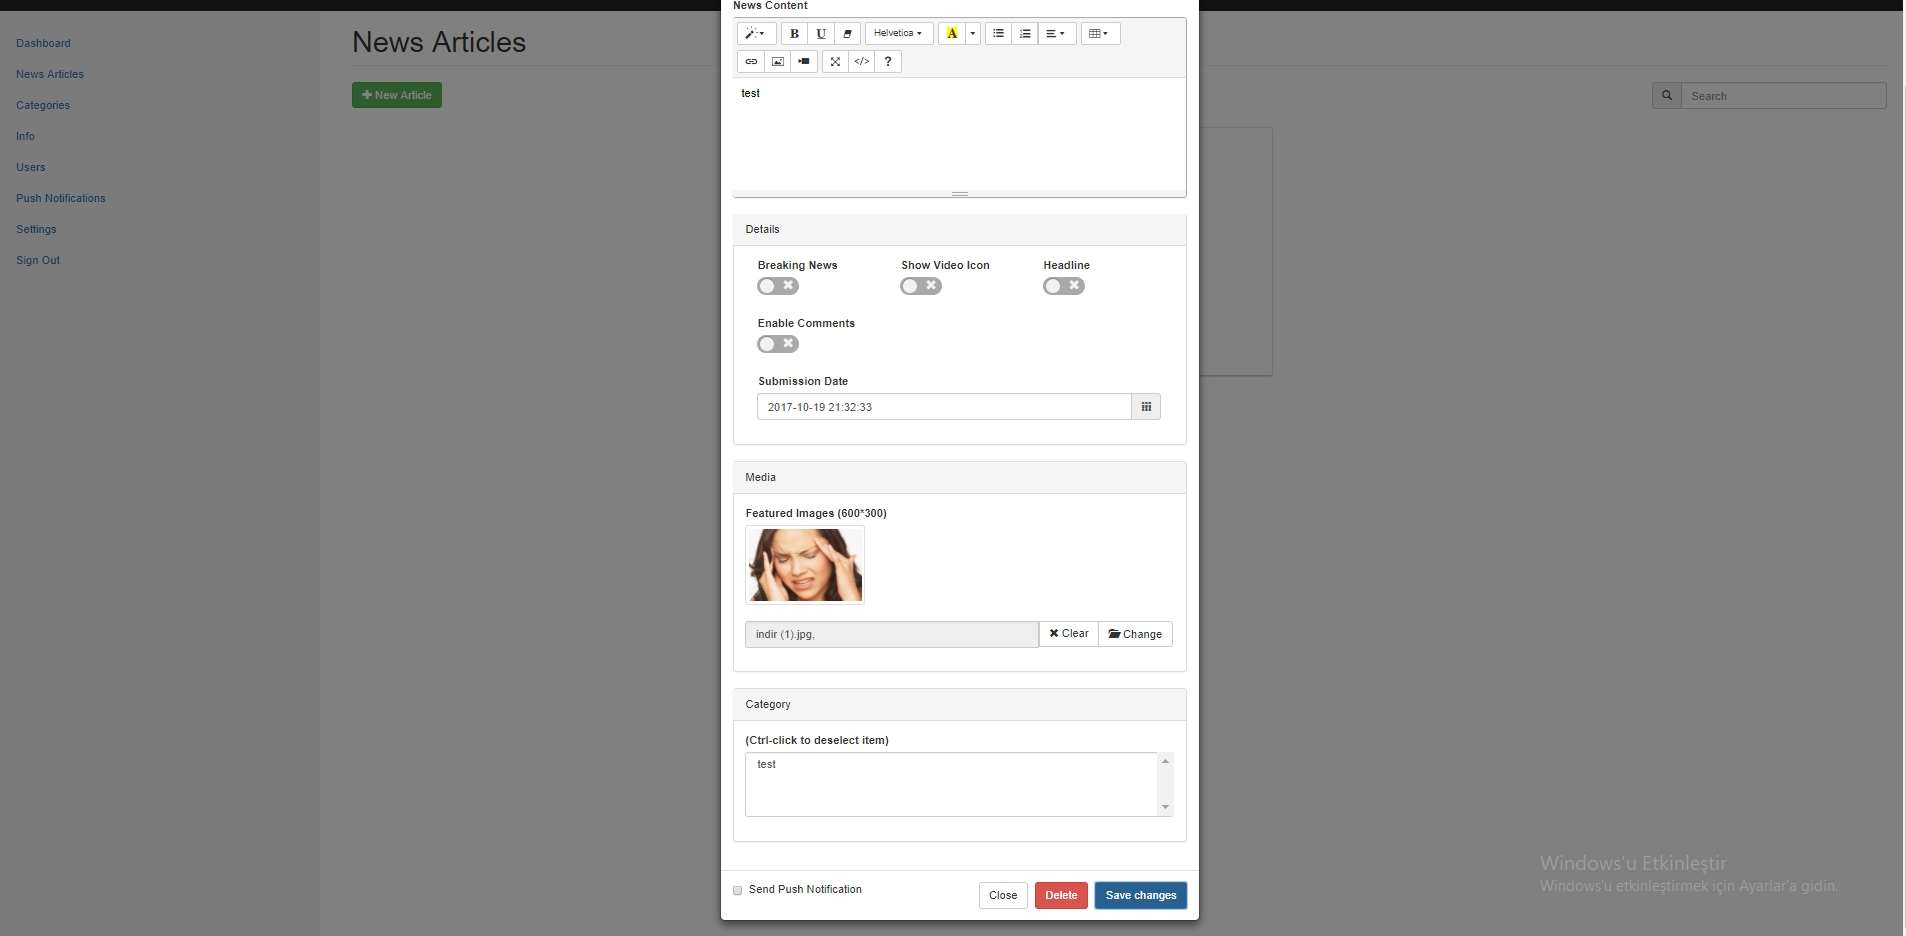Insert a video using the video icon
The width and height of the screenshot is (1906, 936).
[804, 62]
